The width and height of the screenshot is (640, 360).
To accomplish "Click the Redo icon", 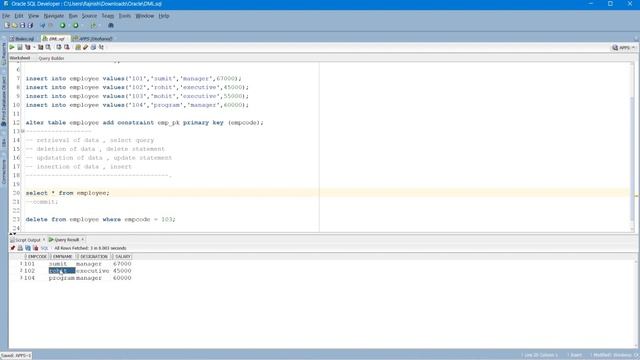I will pos(51,25).
